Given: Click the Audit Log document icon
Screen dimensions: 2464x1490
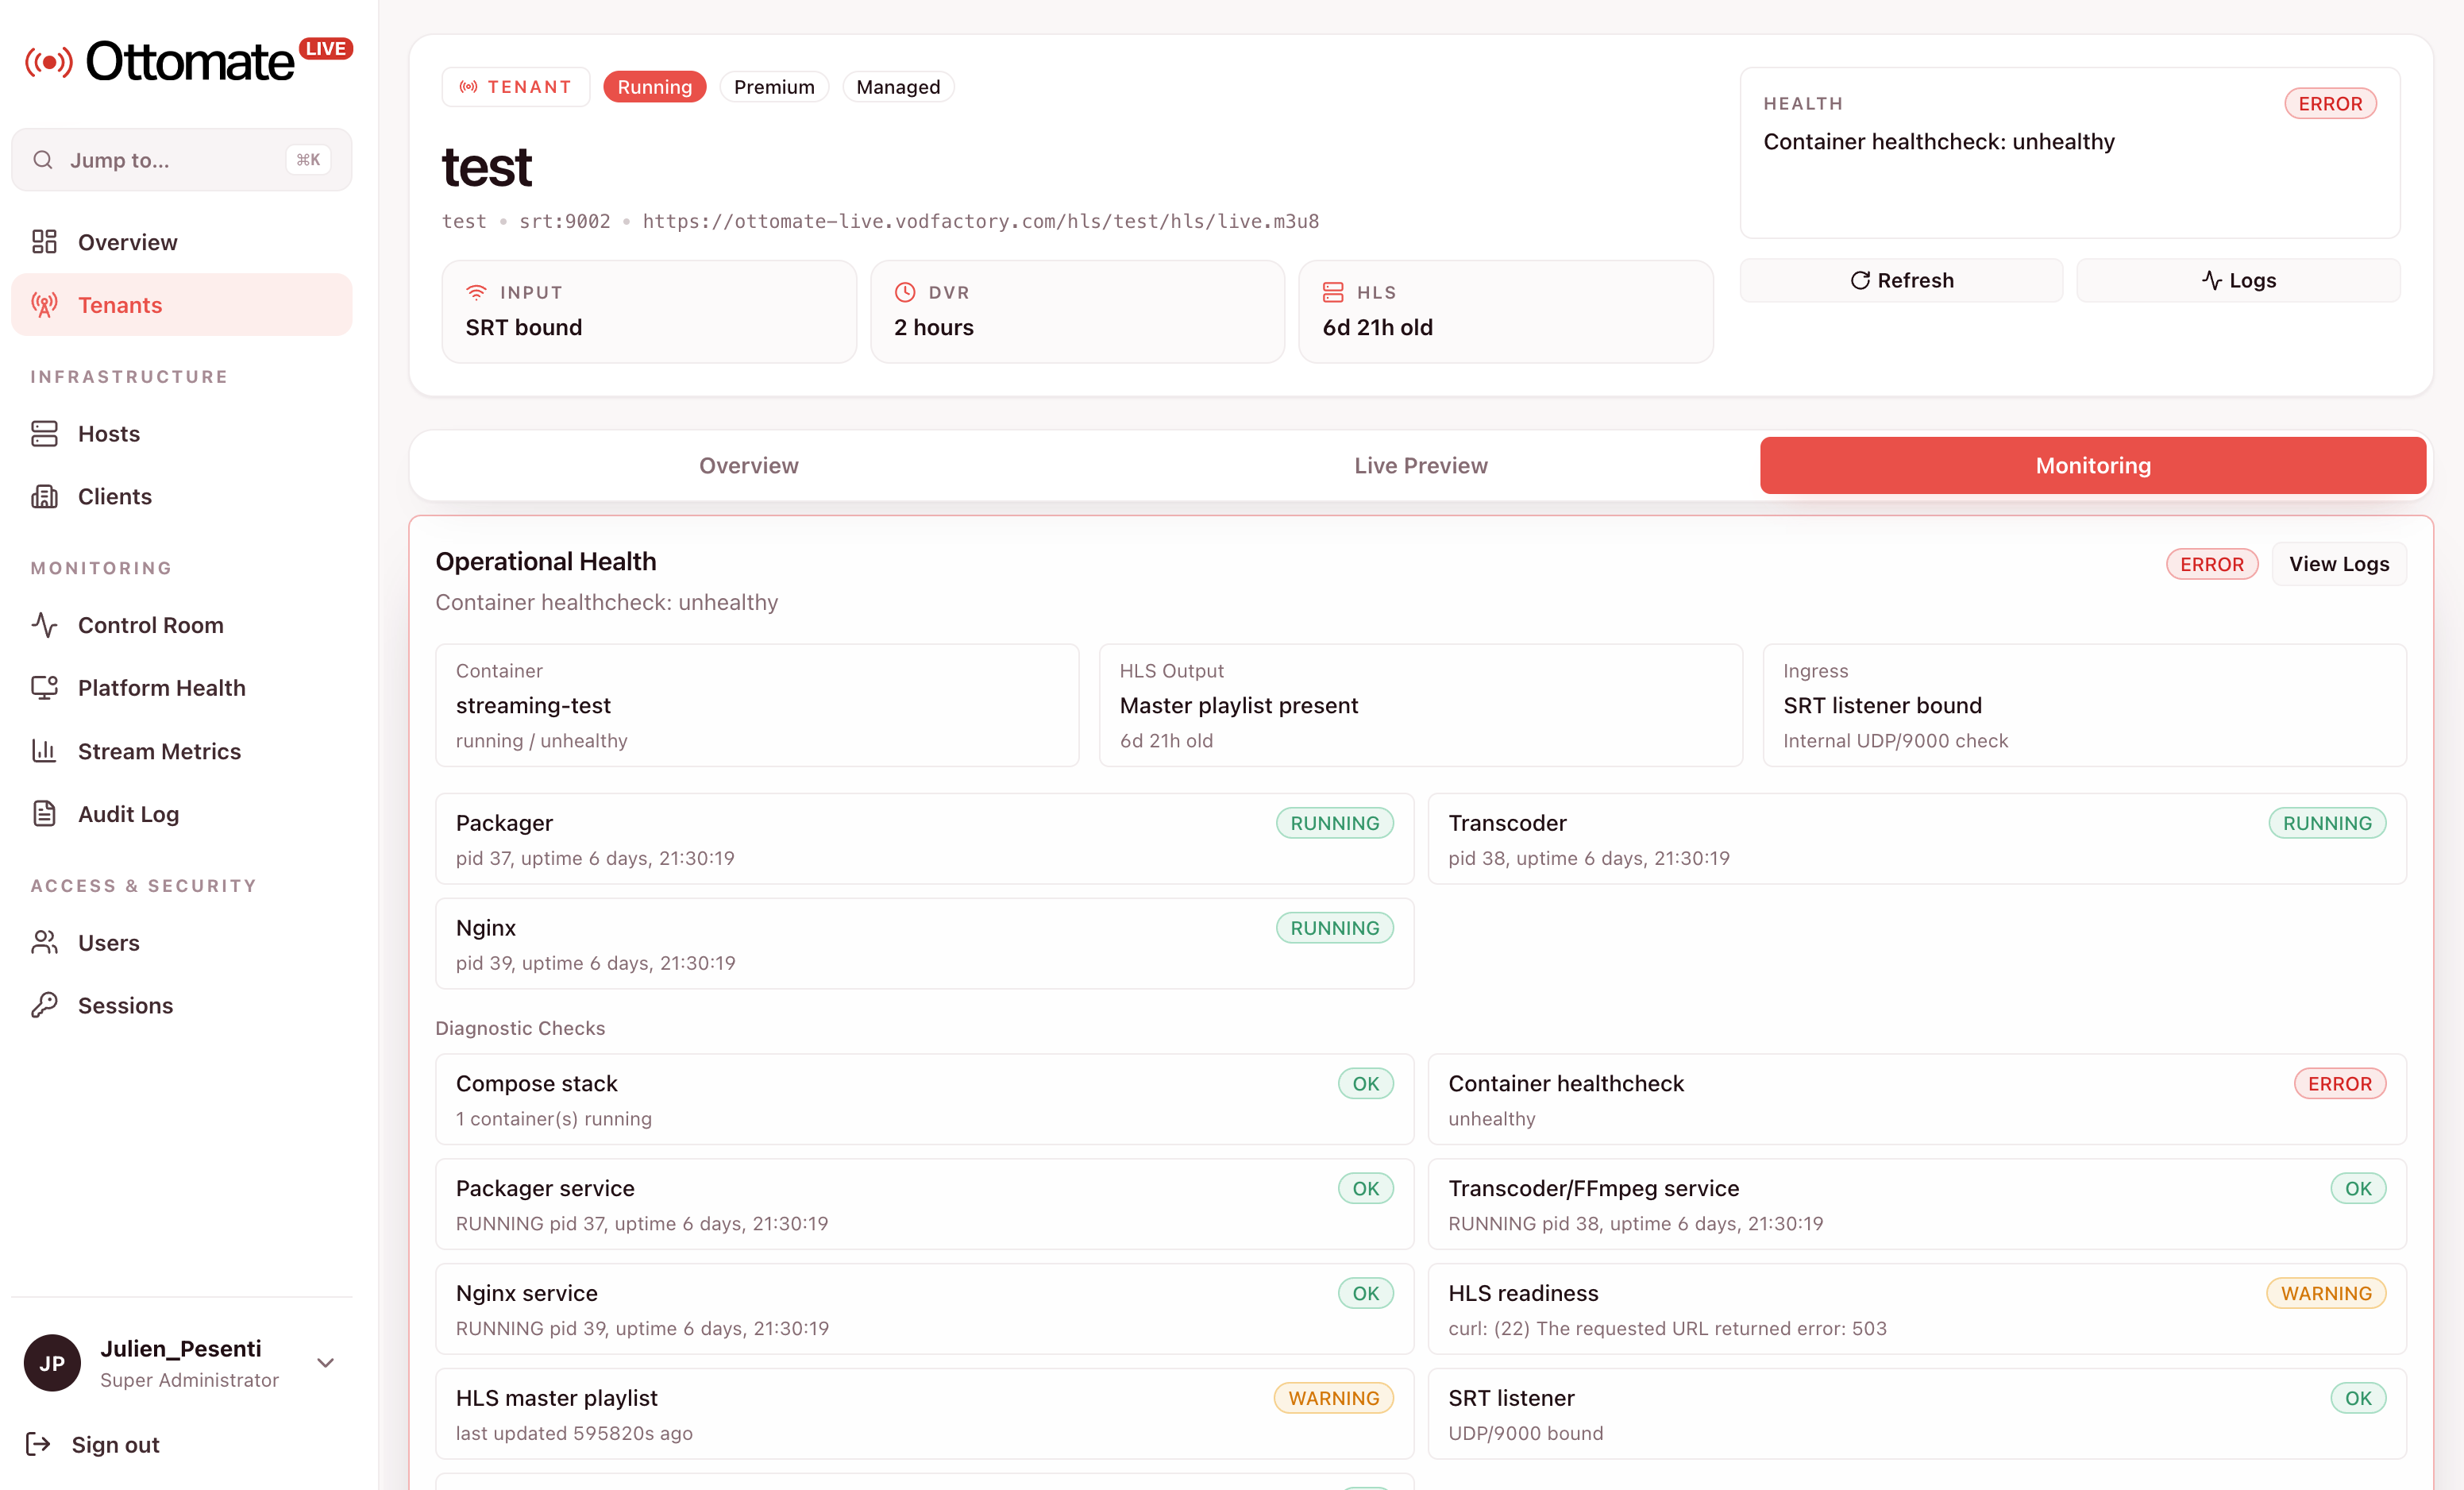Looking at the screenshot, I should point(44,814).
